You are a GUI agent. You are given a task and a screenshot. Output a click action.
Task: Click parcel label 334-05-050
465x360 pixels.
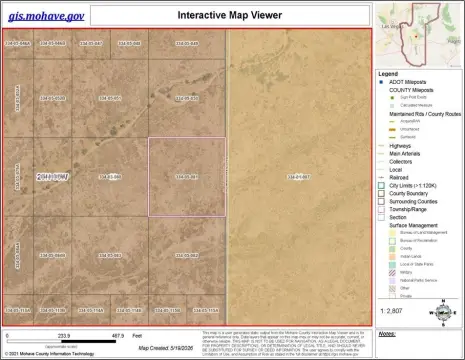point(187,98)
